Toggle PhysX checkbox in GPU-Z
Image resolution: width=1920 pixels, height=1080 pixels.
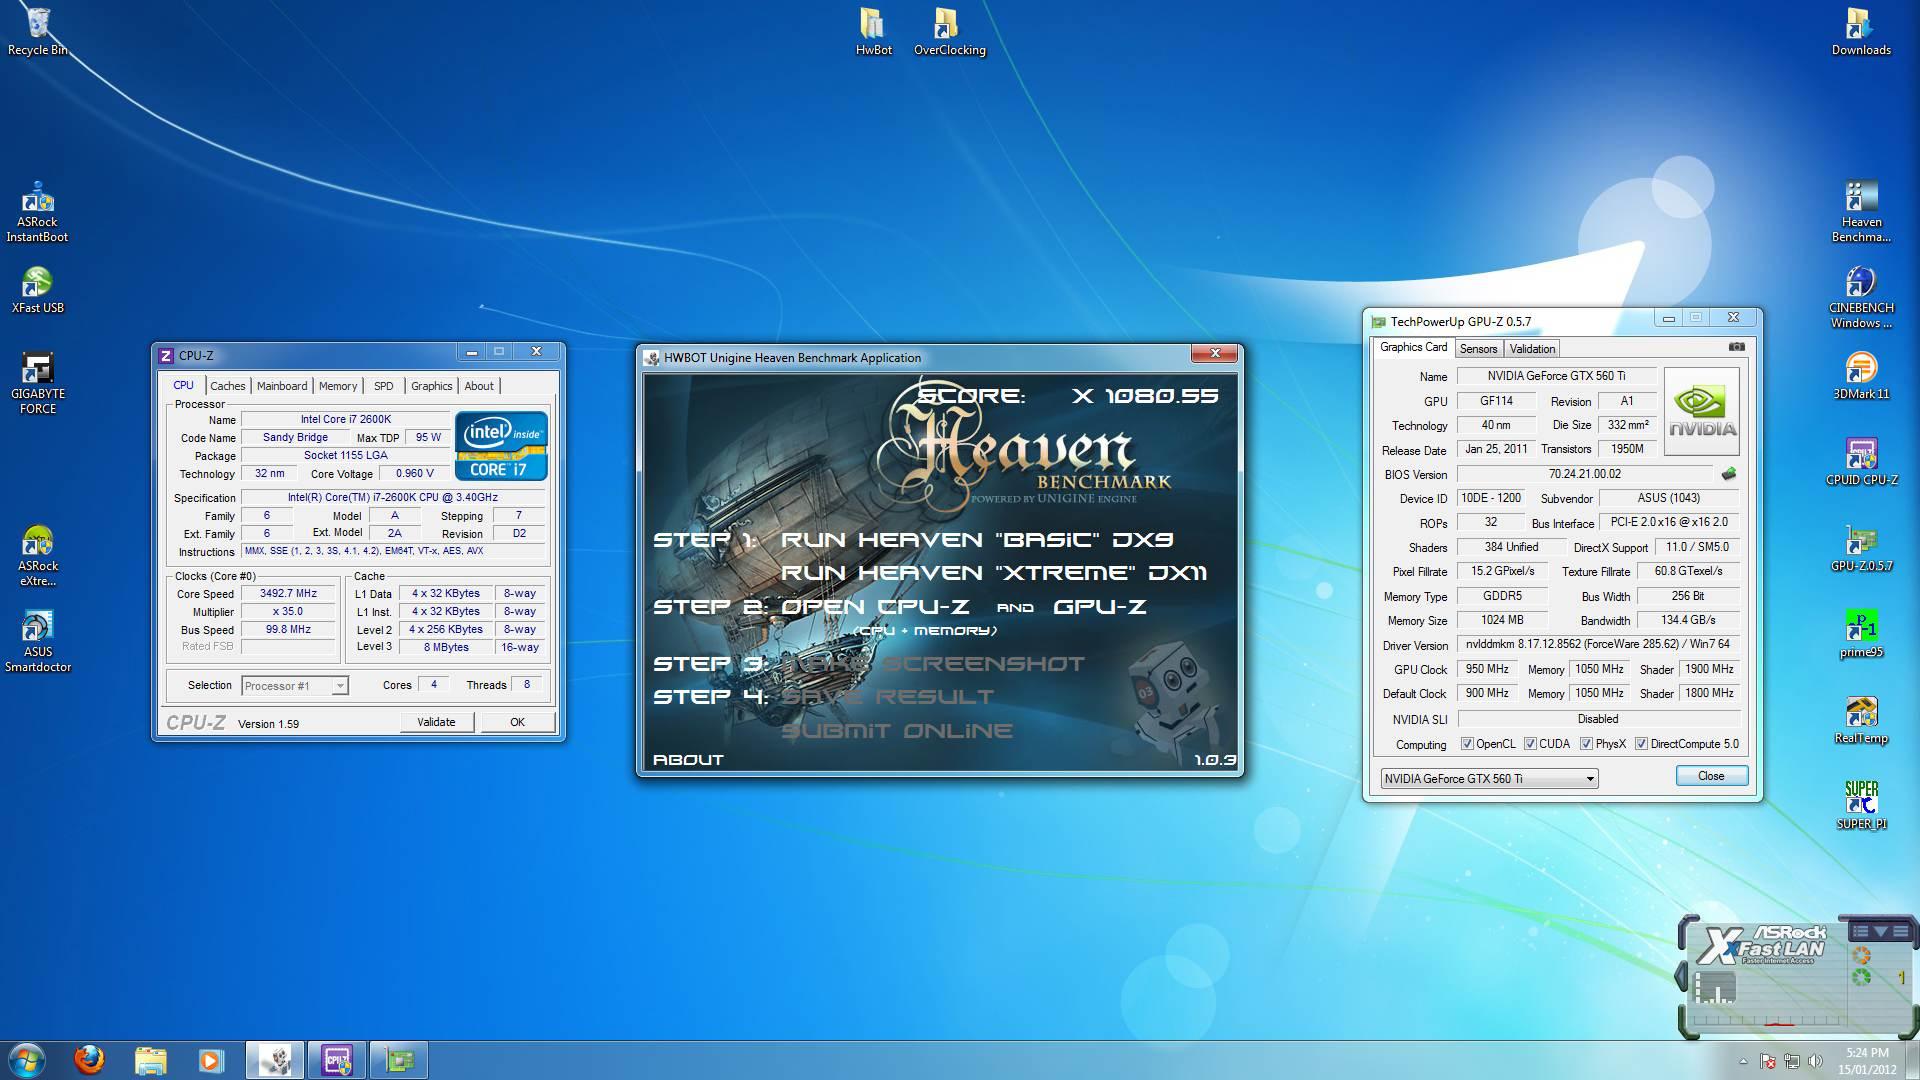[1586, 744]
